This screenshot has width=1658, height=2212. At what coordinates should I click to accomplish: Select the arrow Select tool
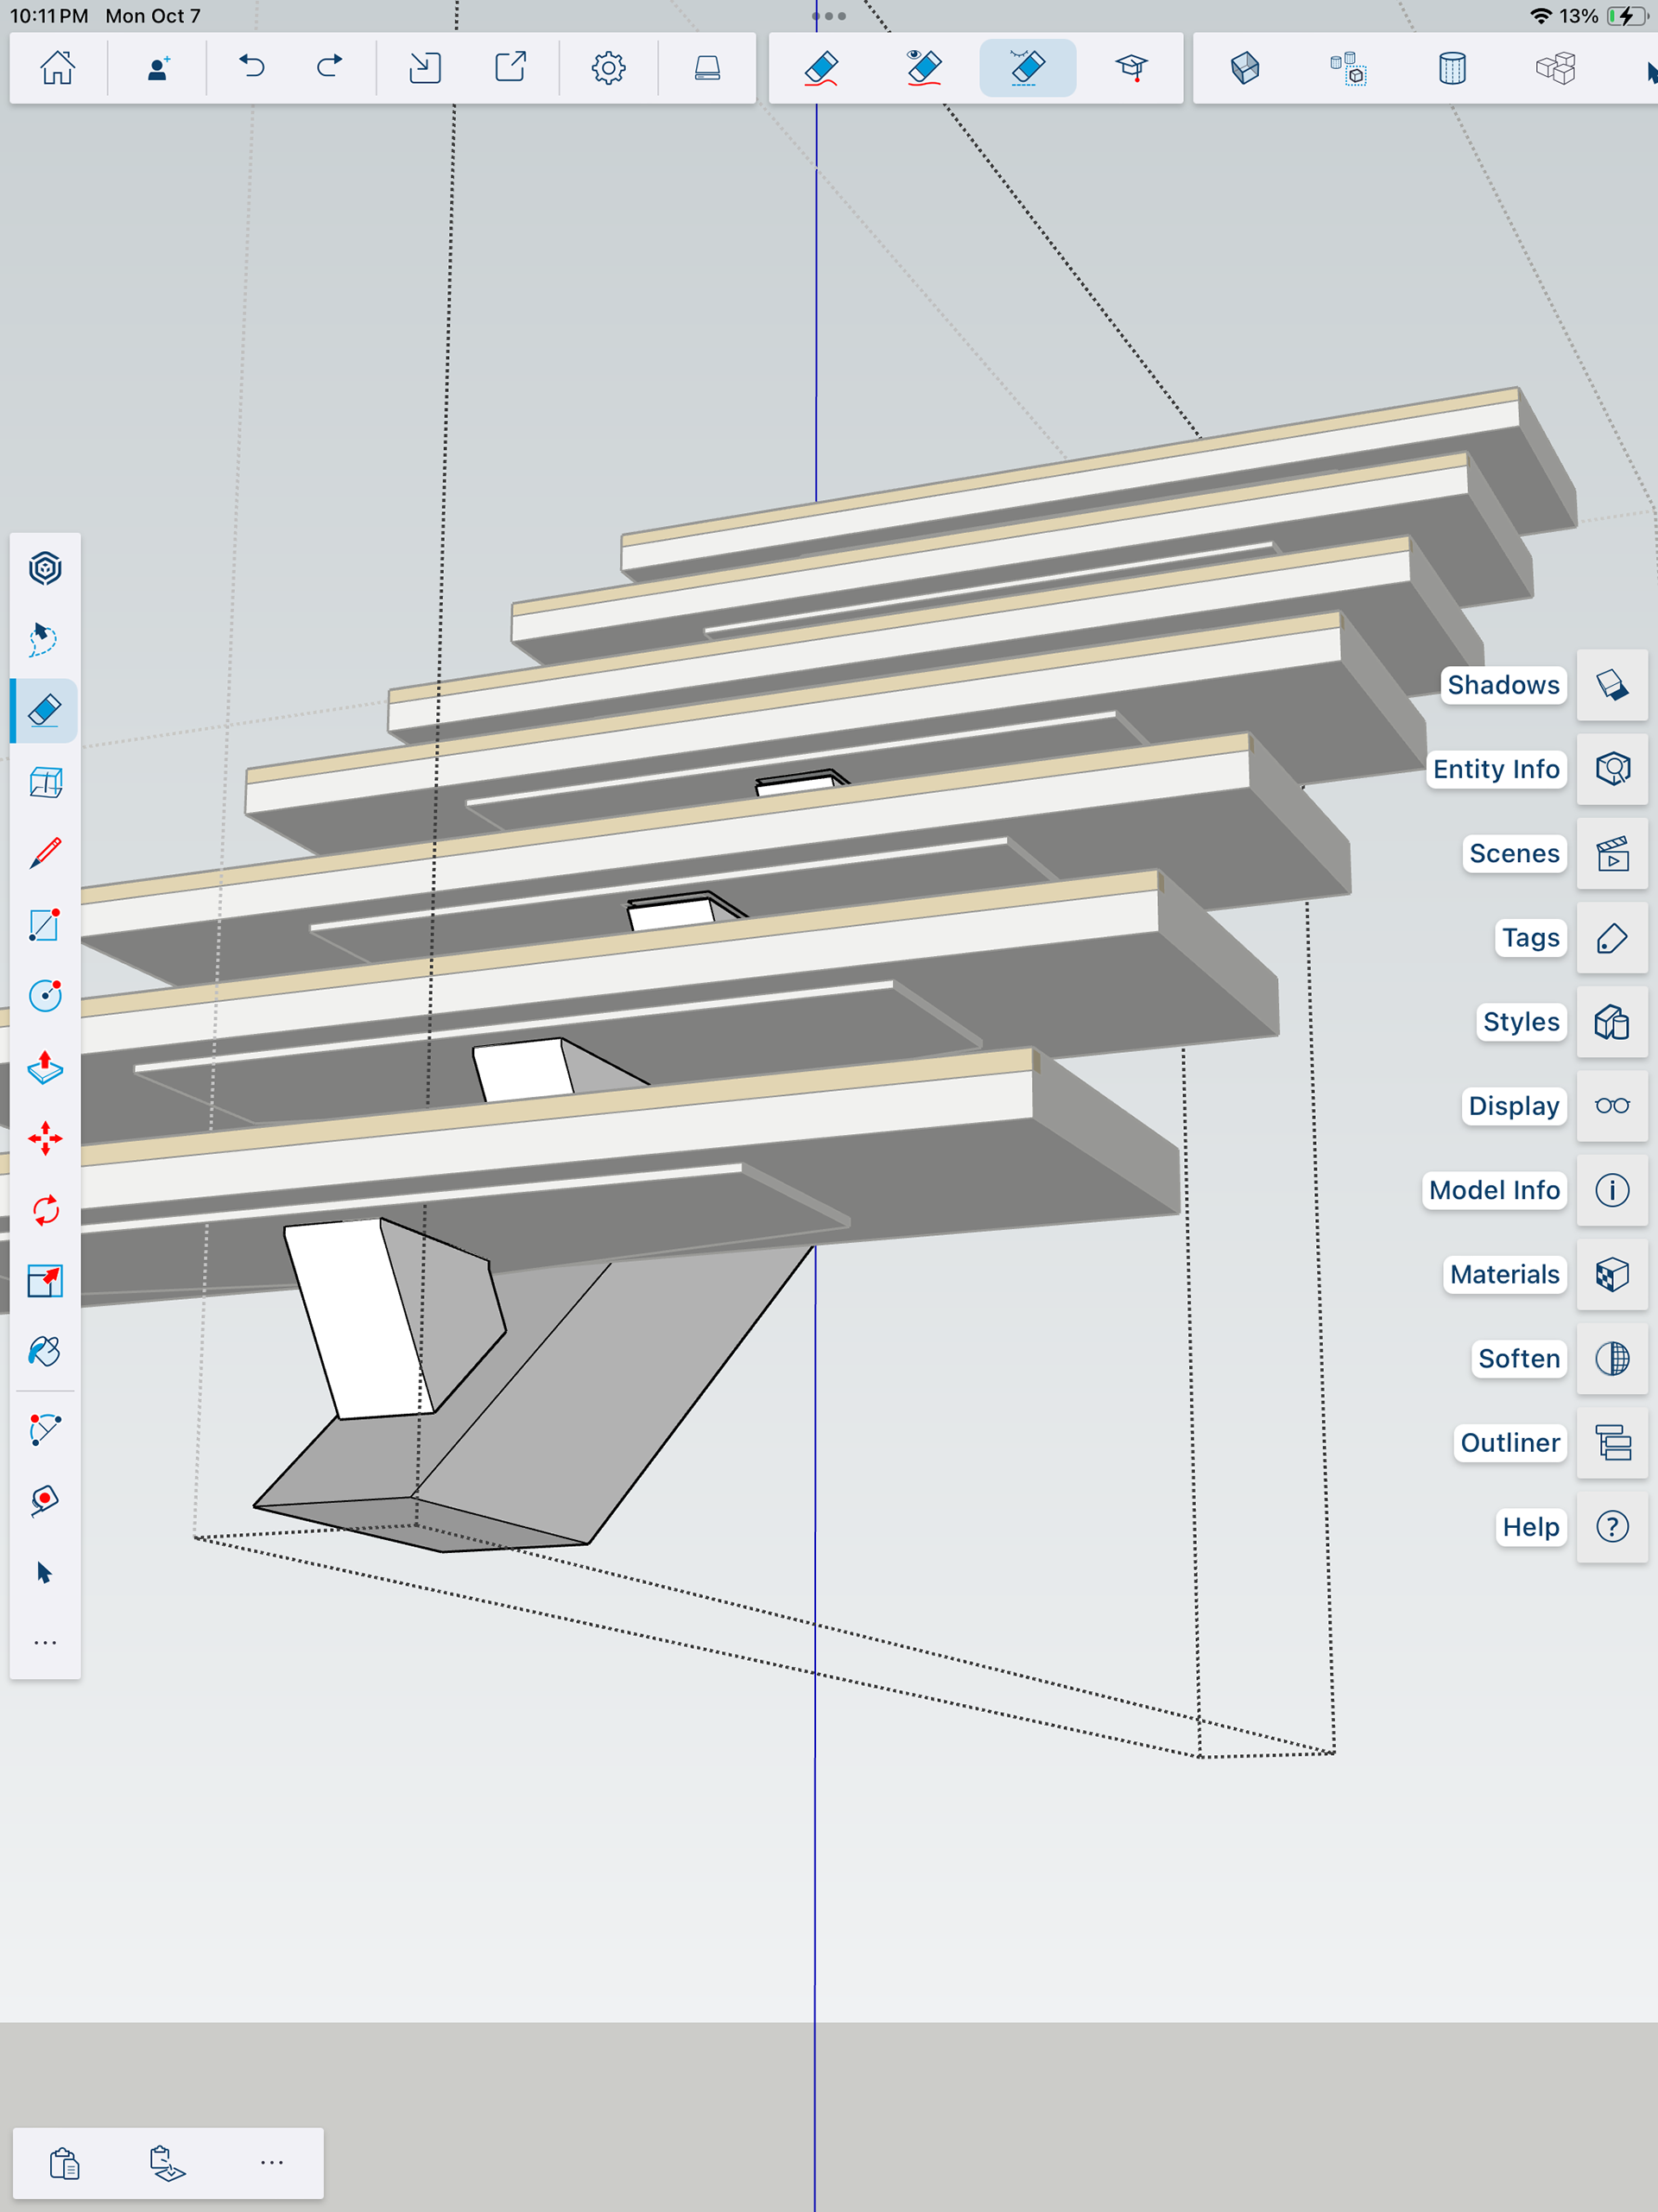(45, 1572)
